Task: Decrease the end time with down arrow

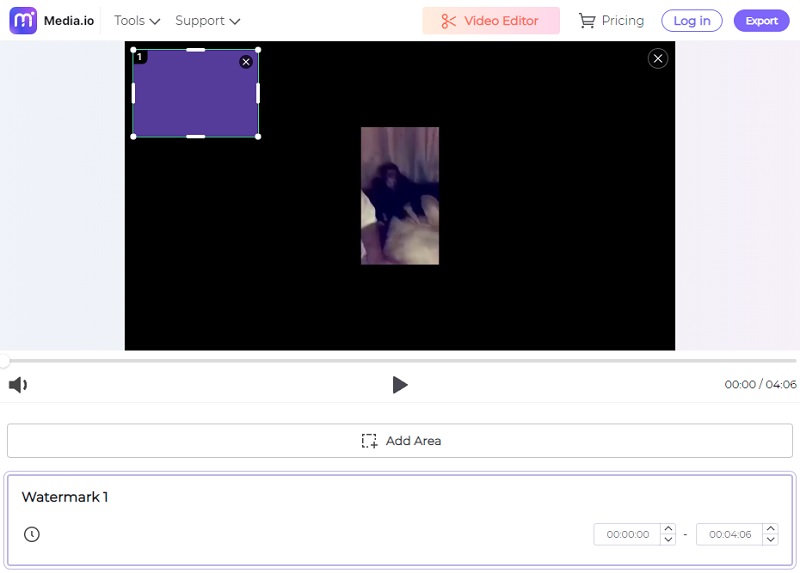Action: point(770,540)
